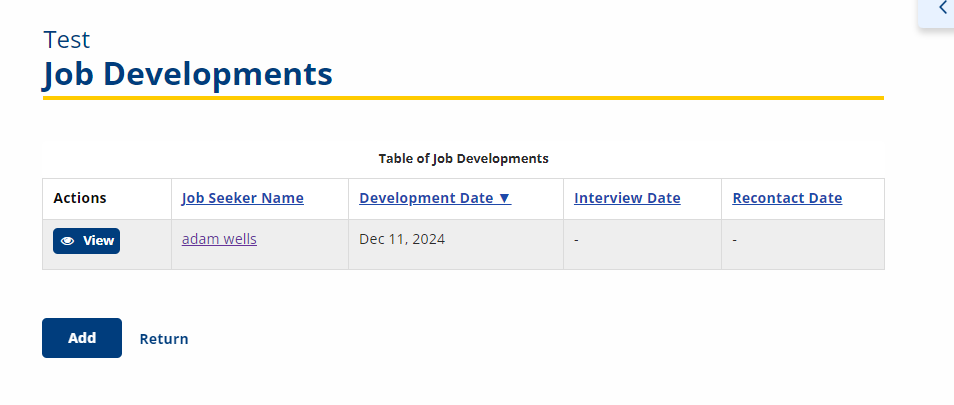Select the Table of Job Developments caption
954x405 pixels.
tap(464, 159)
